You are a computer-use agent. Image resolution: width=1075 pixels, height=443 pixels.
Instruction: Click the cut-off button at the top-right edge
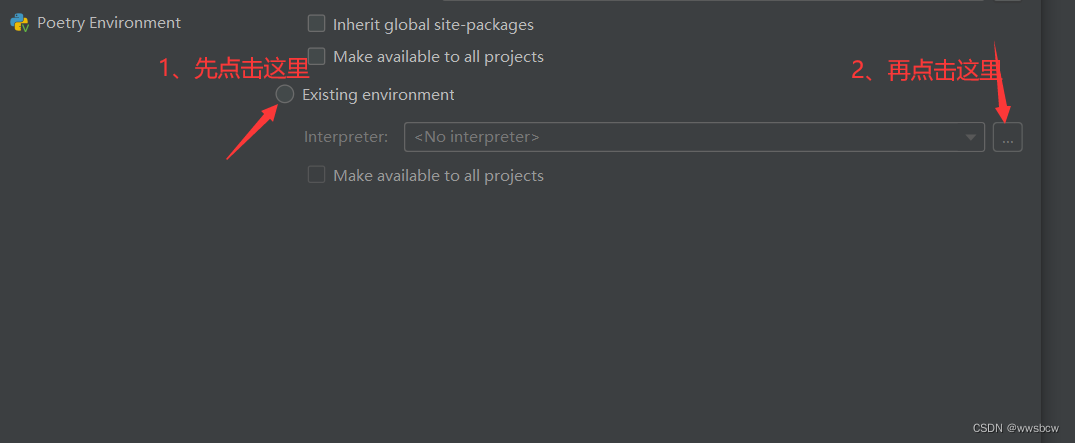pyautogui.click(x=1008, y=1)
